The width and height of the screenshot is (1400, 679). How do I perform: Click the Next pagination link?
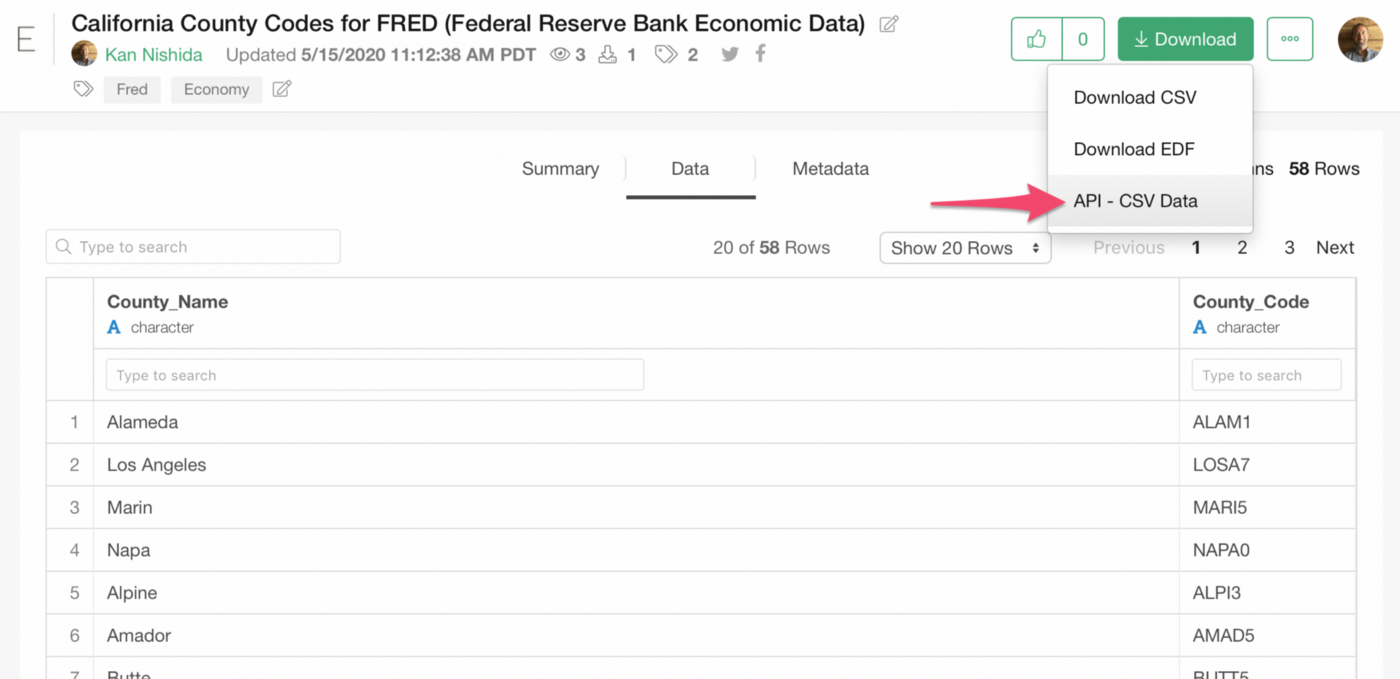click(x=1335, y=248)
